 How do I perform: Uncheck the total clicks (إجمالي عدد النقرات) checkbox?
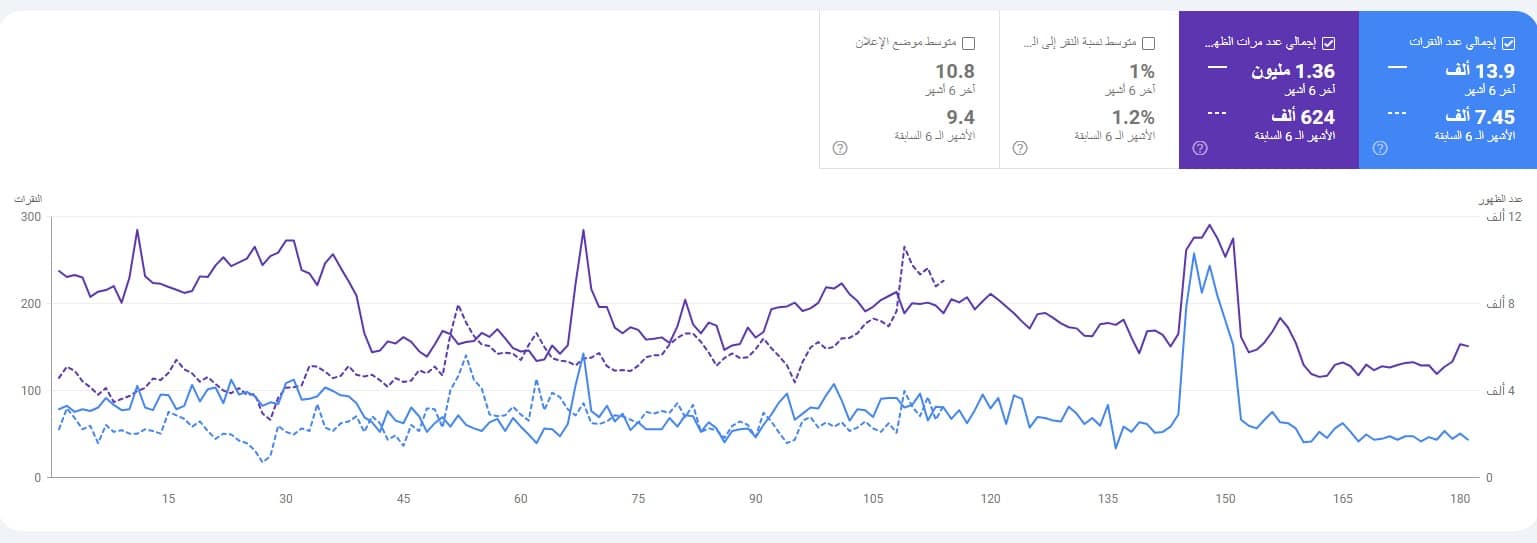point(1508,43)
